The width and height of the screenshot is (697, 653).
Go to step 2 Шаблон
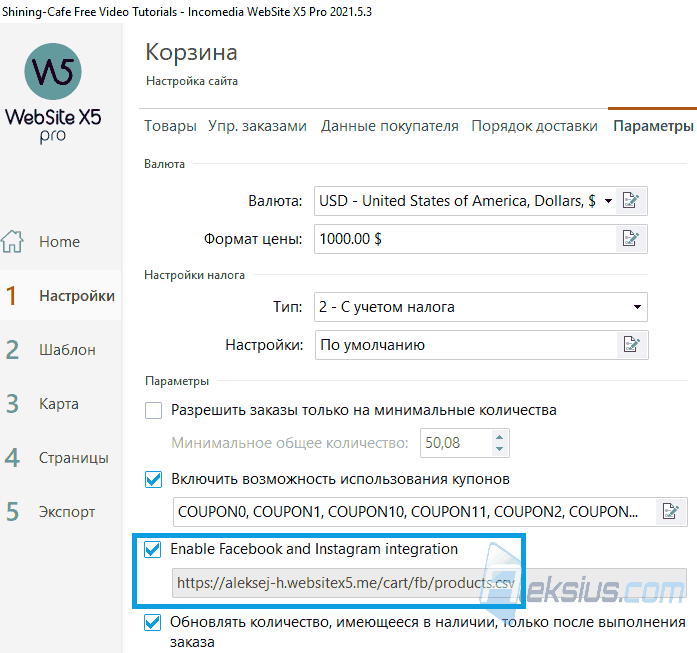point(60,350)
